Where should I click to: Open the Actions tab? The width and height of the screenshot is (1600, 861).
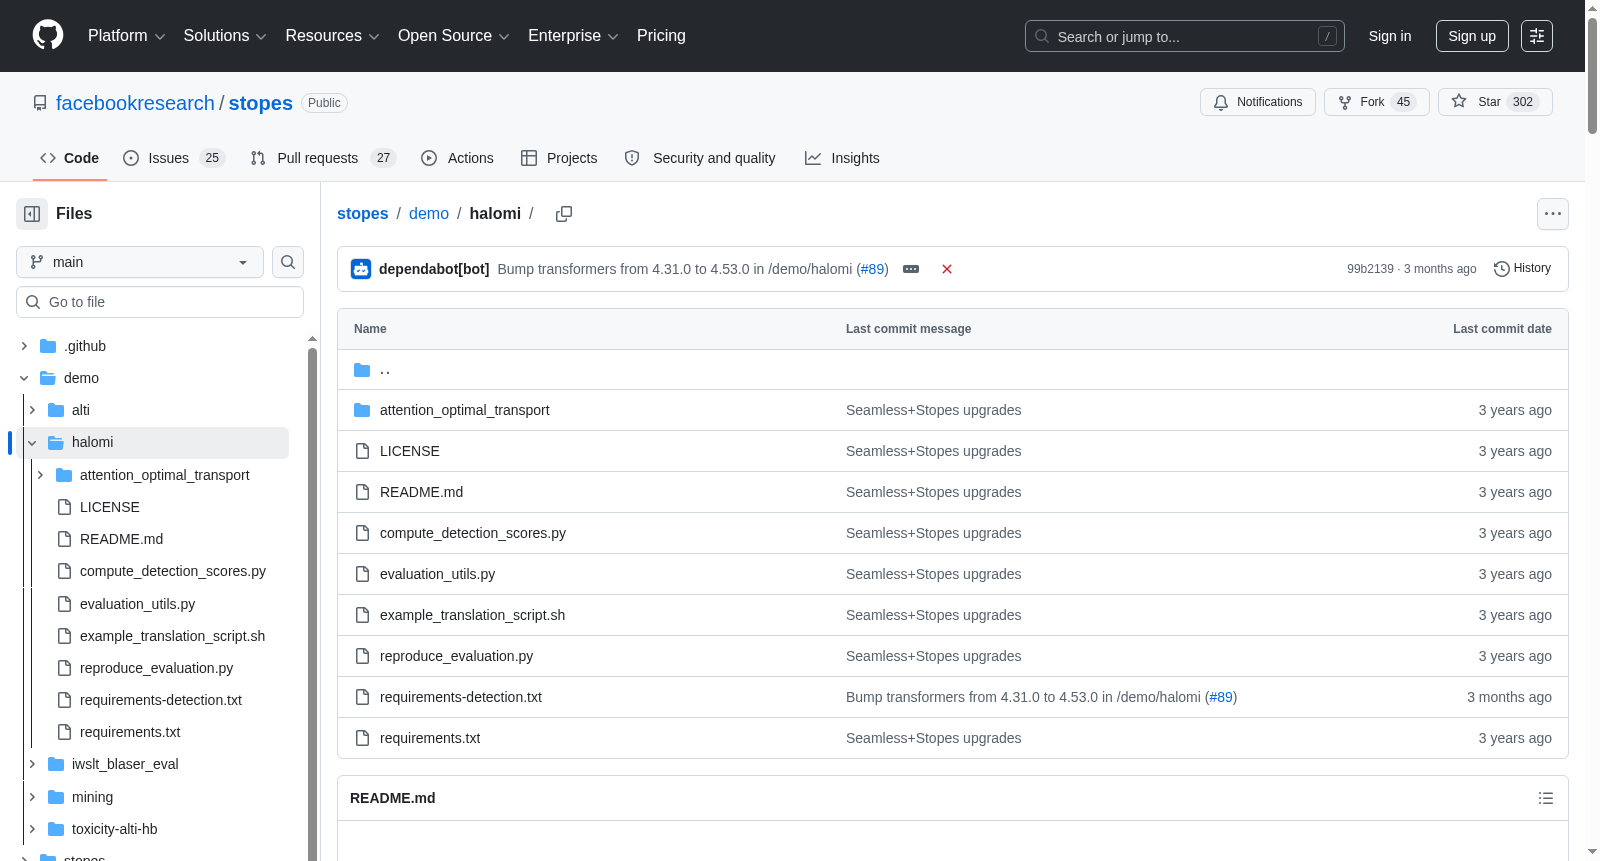pos(458,158)
